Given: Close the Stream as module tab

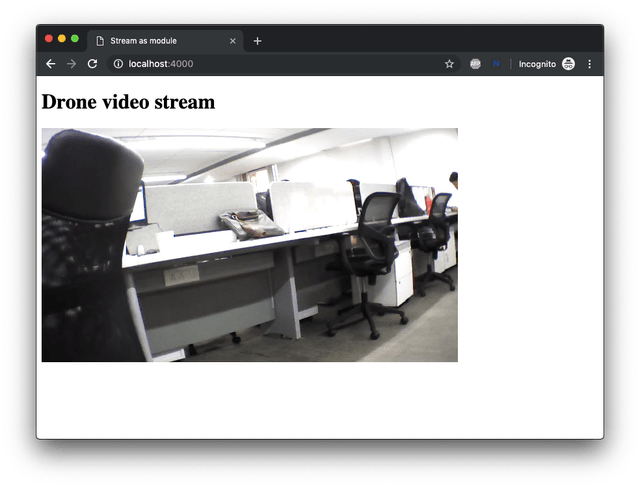Looking at the screenshot, I should pos(233,41).
